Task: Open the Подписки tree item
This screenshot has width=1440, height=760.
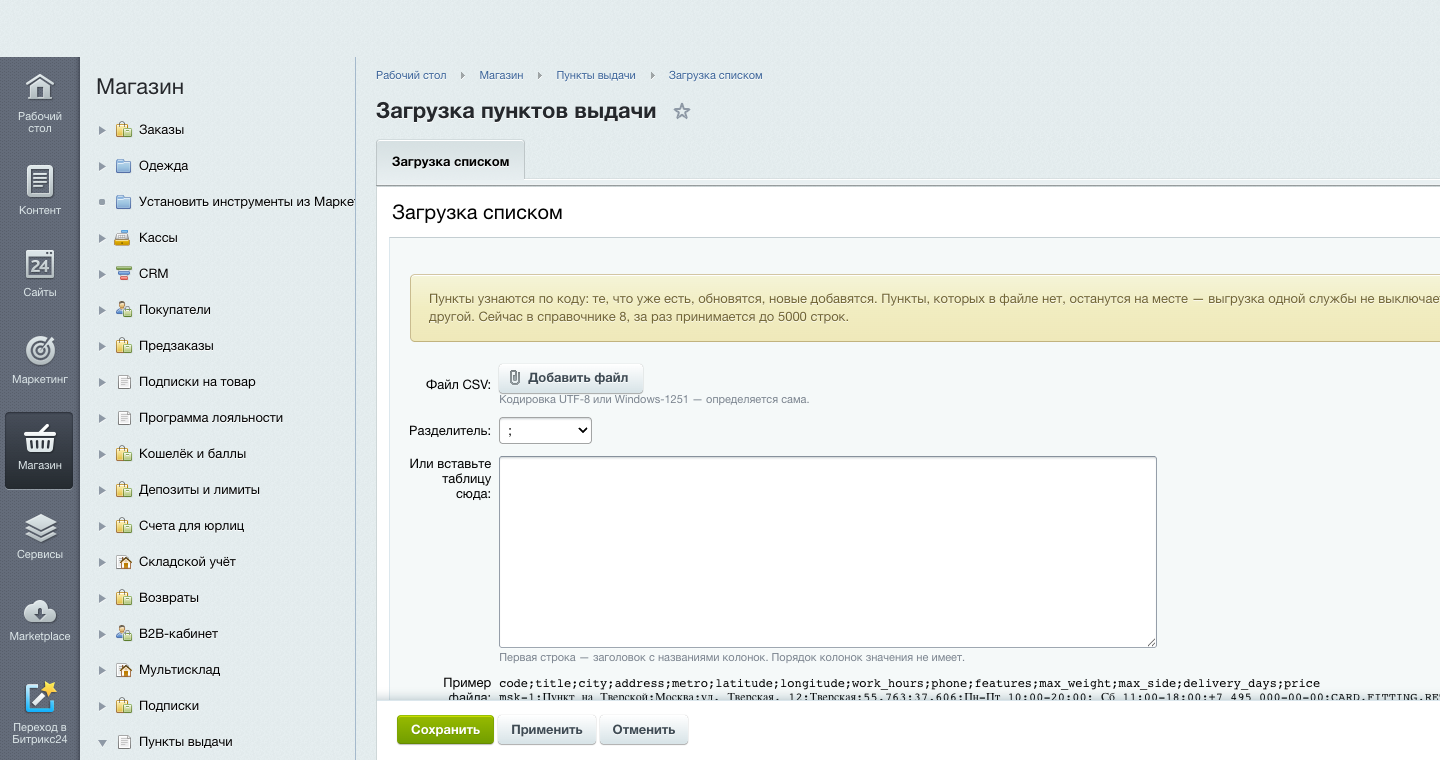Action: (169, 706)
